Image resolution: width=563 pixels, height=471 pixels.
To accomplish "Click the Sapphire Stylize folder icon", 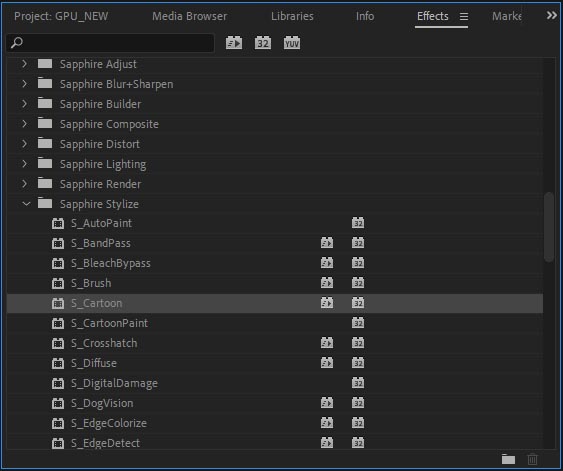I will click(x=45, y=204).
